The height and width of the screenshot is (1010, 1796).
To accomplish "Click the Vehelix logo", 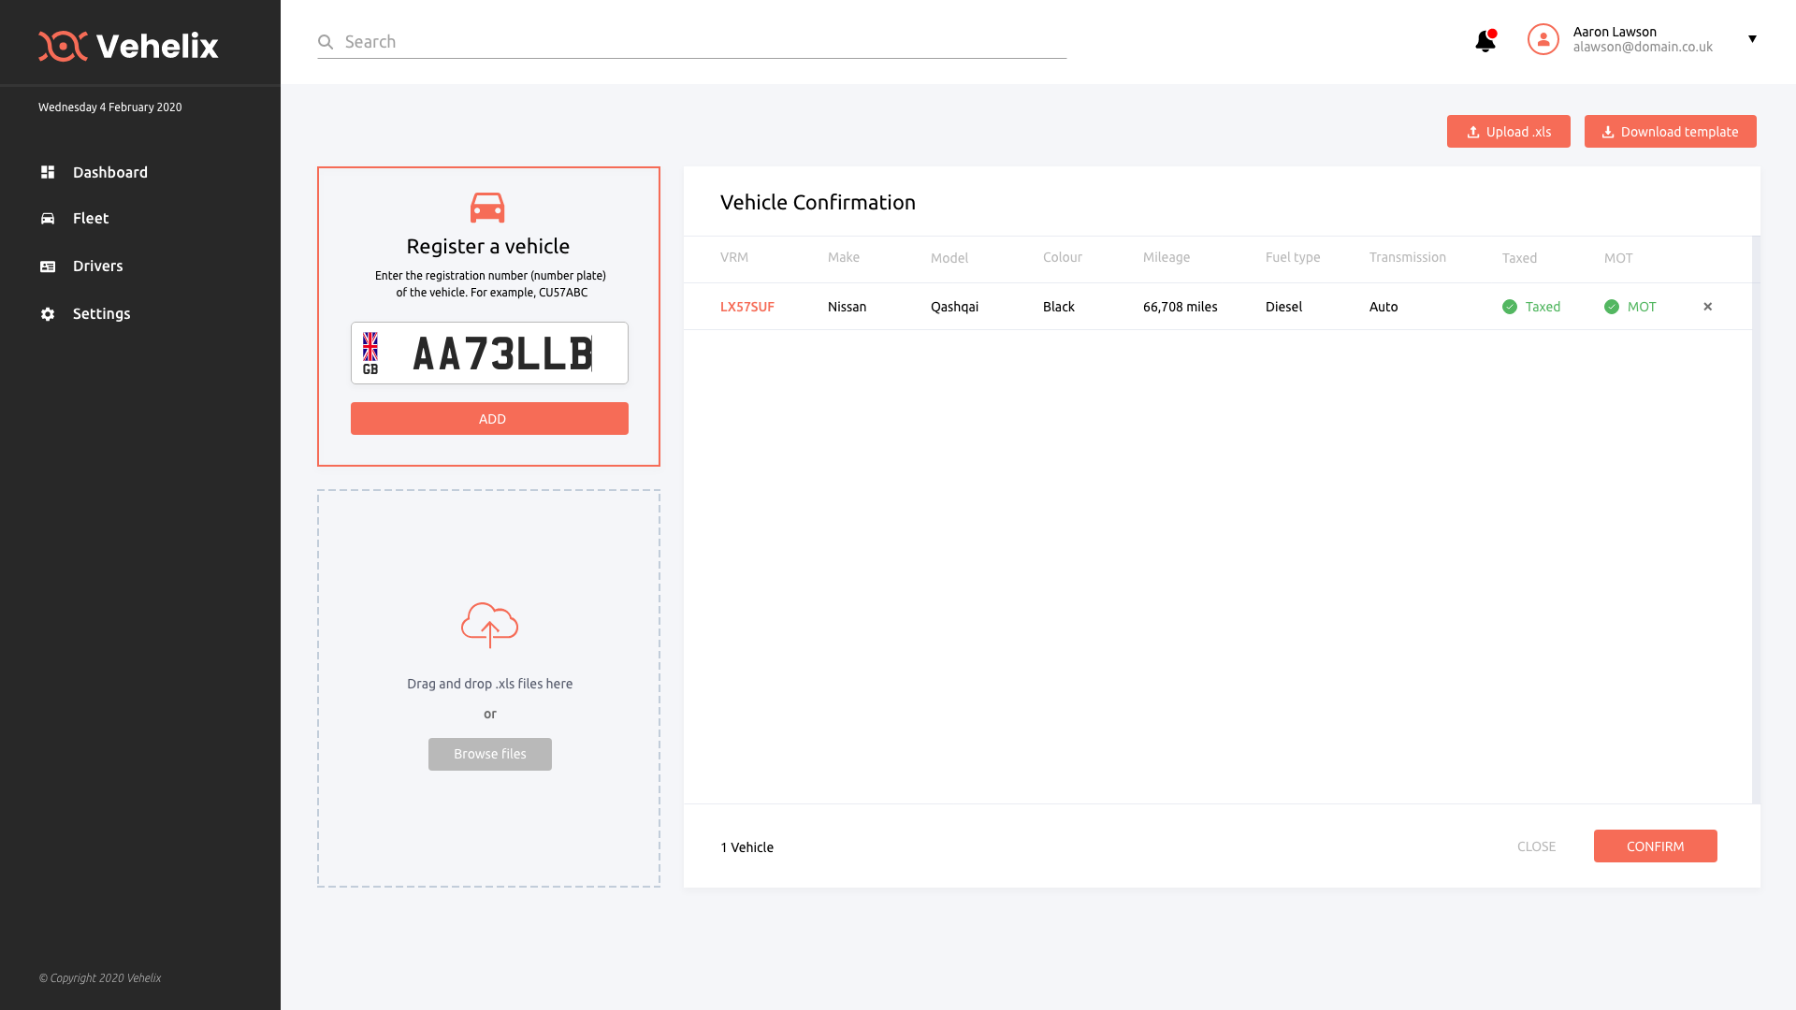I will (128, 46).
